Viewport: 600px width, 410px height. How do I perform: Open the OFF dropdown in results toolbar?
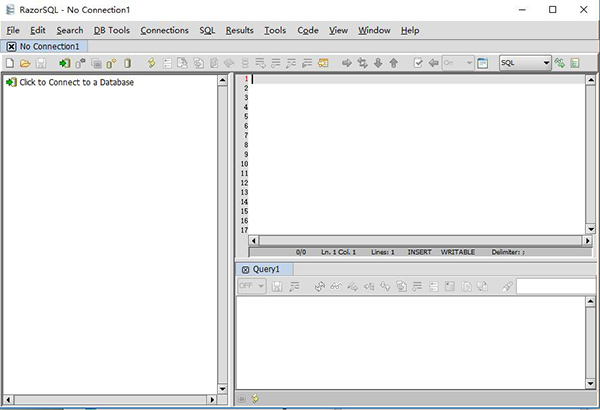pyautogui.click(x=251, y=286)
